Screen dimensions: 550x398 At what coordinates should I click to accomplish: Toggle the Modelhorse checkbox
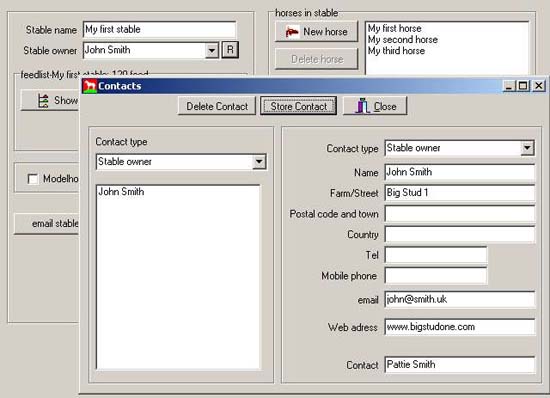tap(33, 179)
